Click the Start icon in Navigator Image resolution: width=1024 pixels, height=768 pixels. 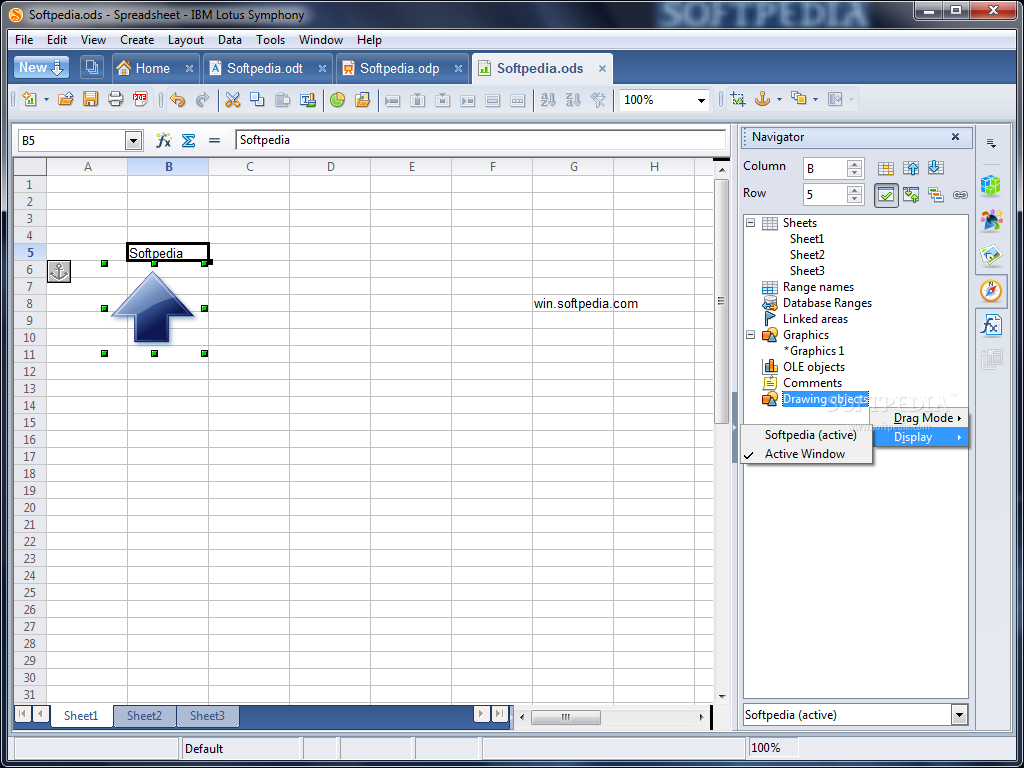[911, 168]
